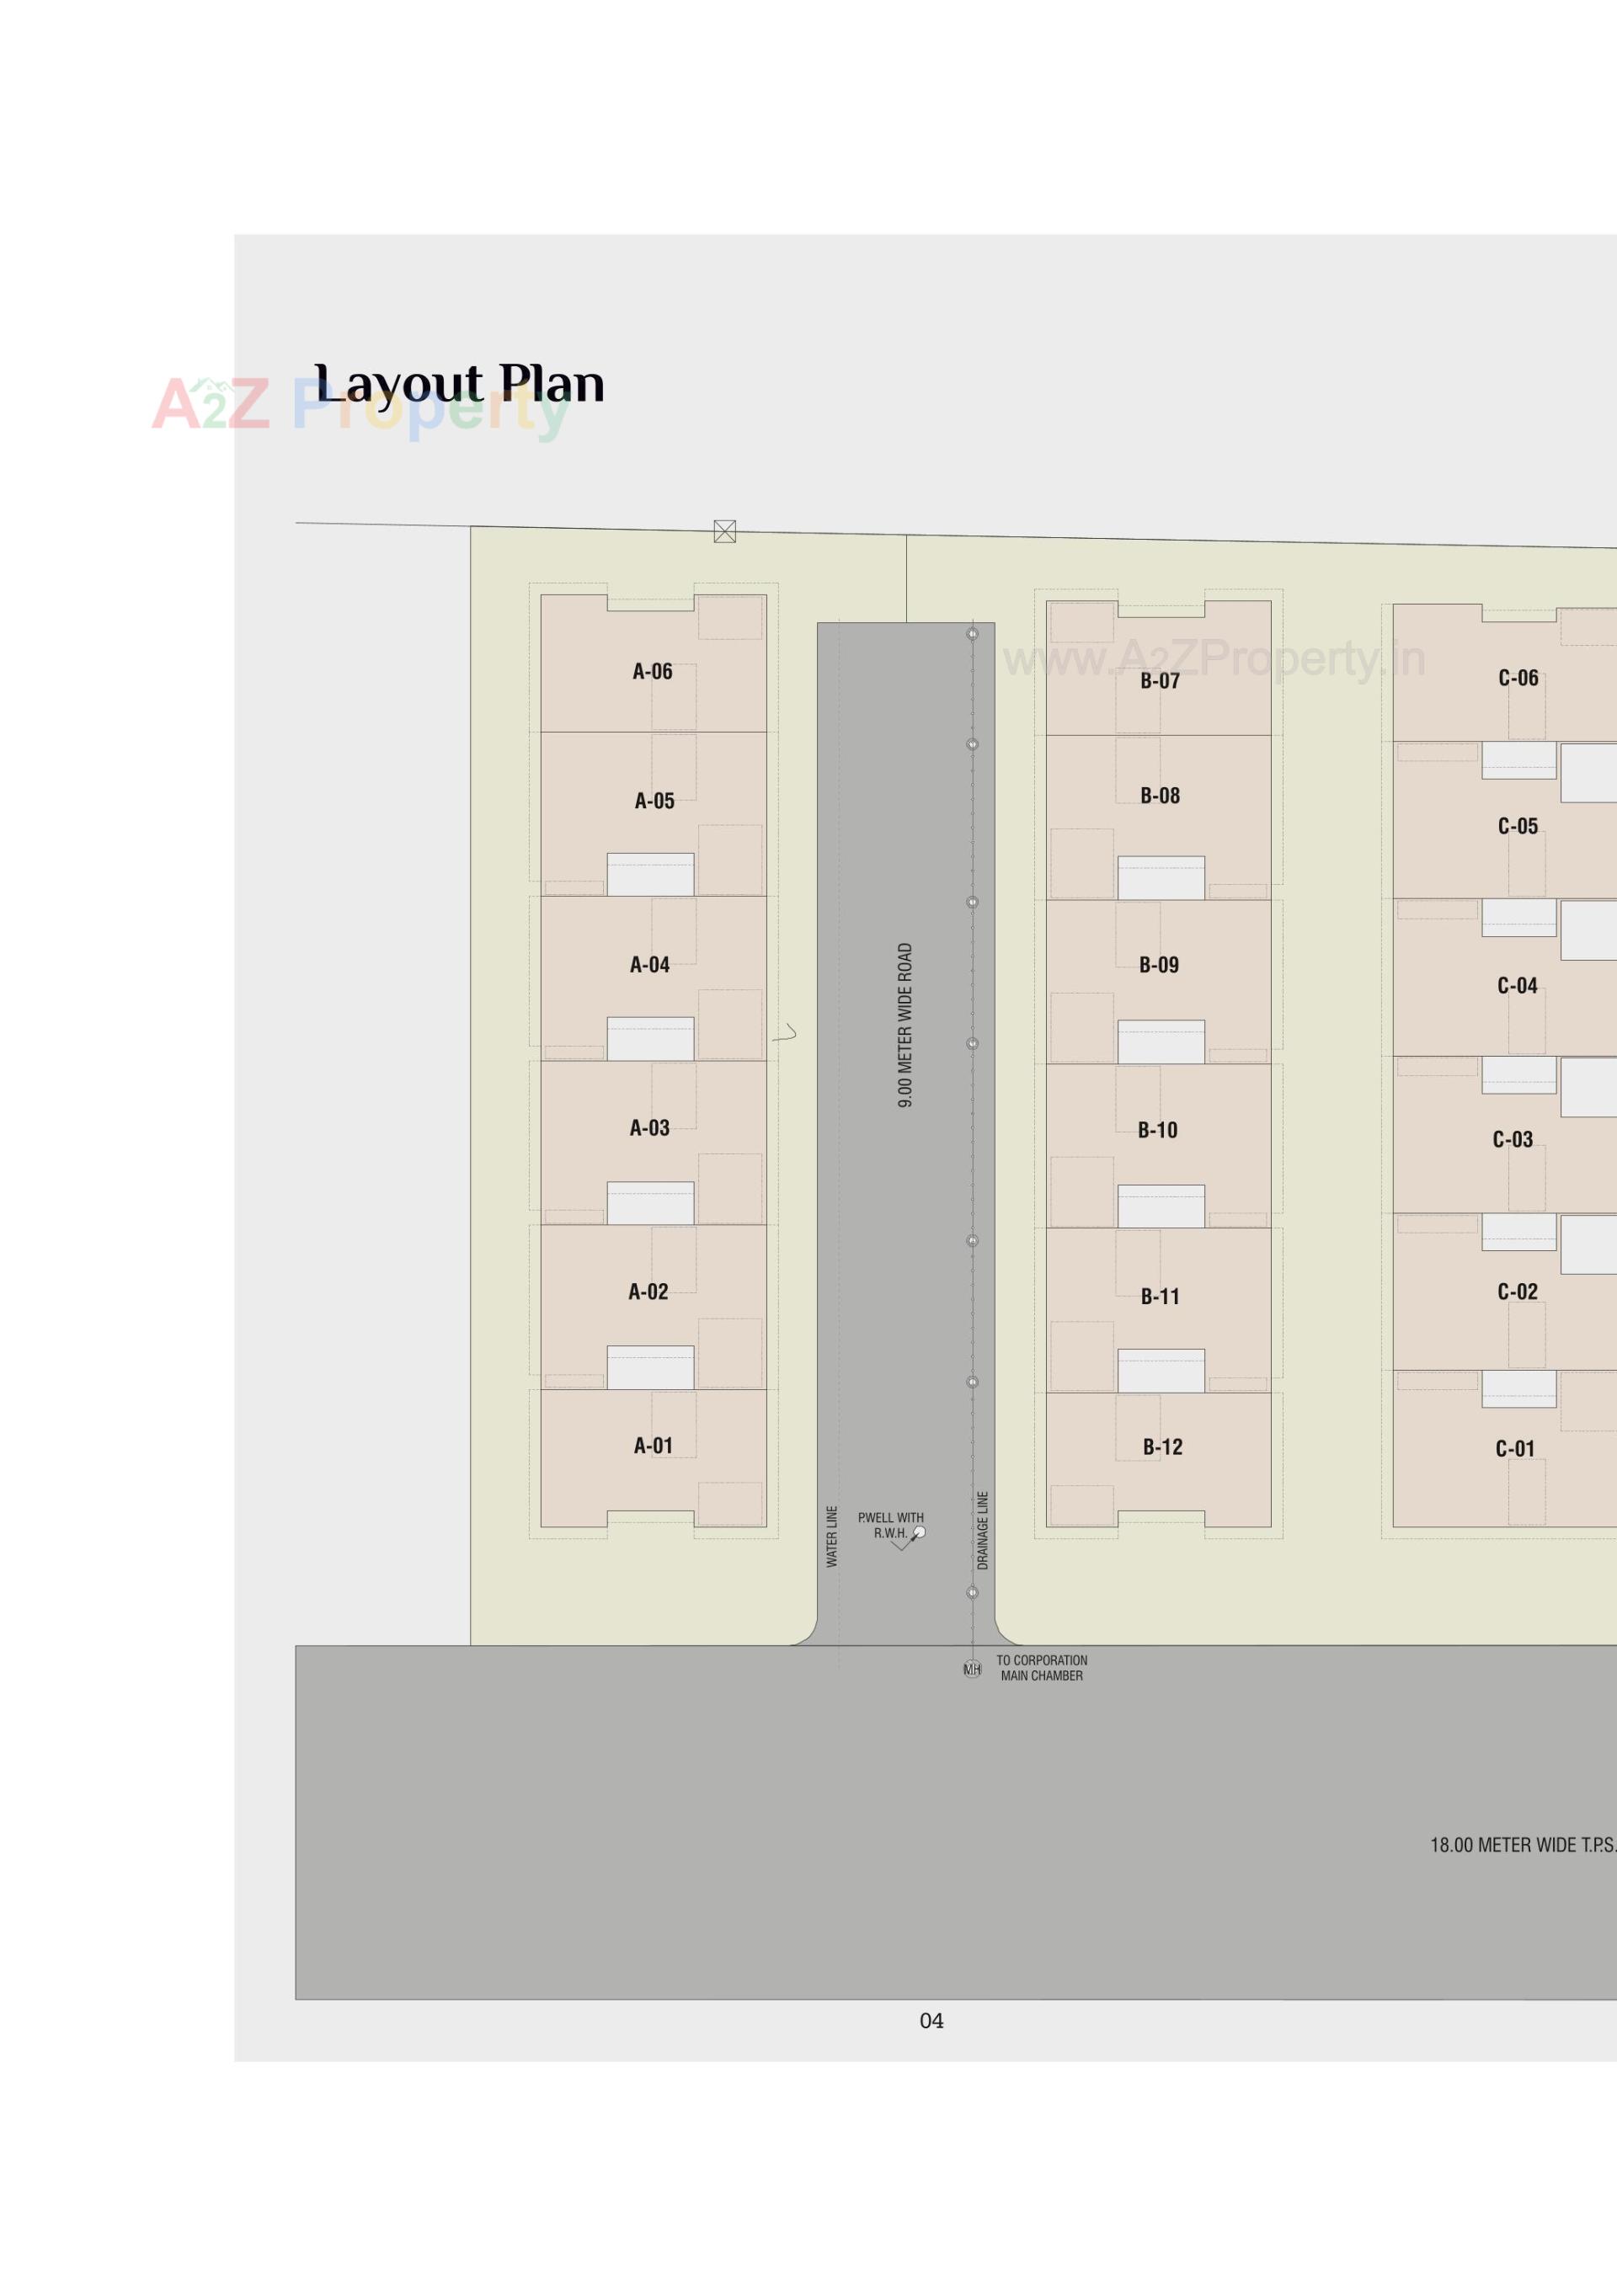Select the Layout Plan title heading
The height and width of the screenshot is (2296, 1617).
[458, 383]
